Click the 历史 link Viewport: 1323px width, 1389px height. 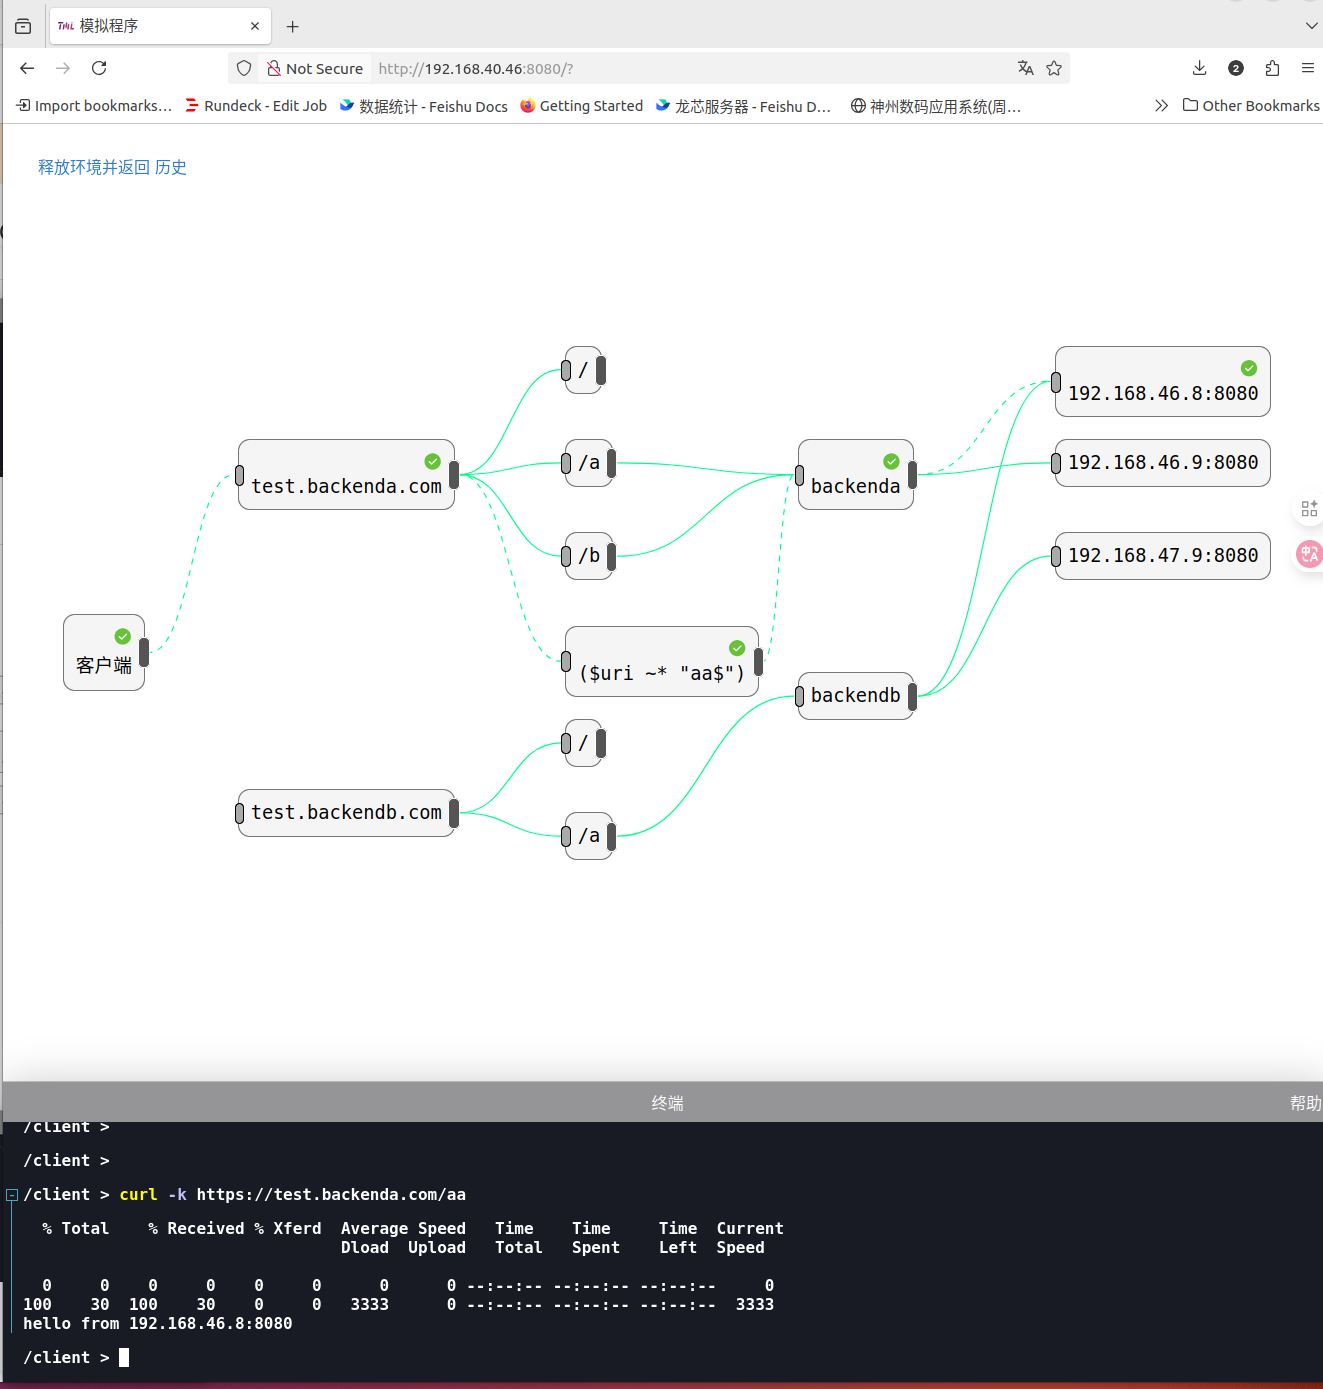pos(171,167)
